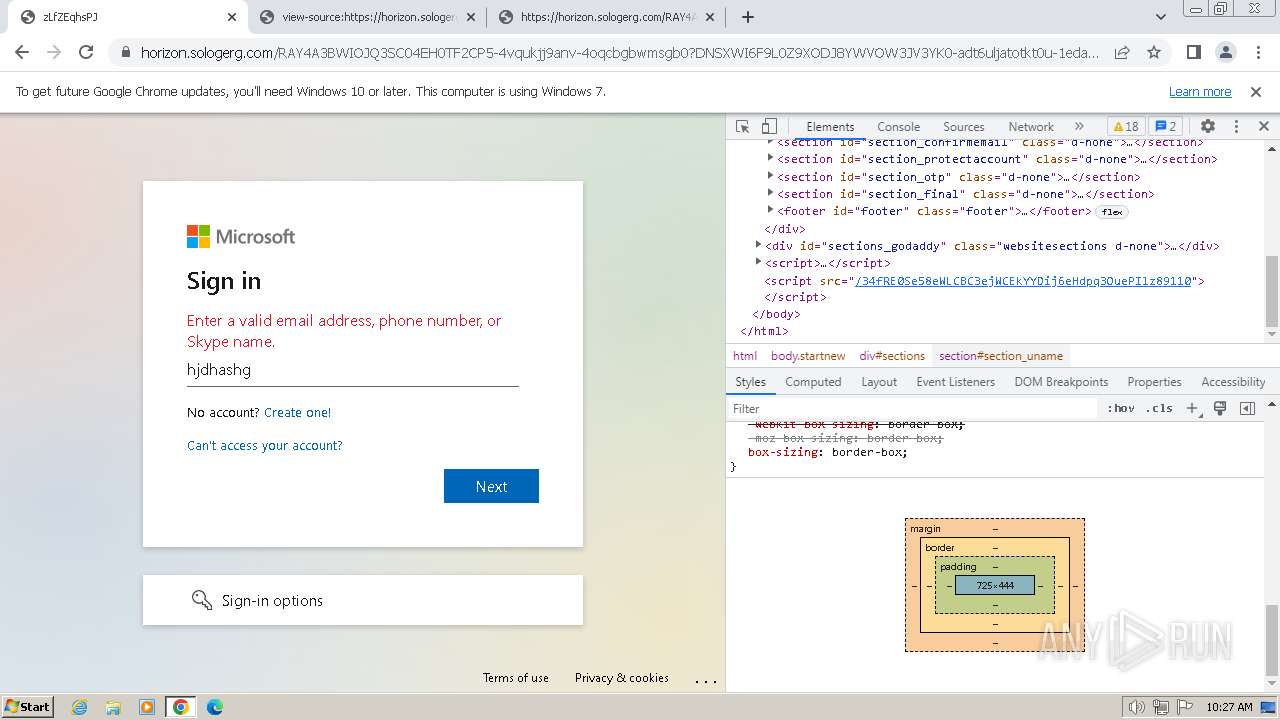
Task: Go back in browser
Action: pos(22,52)
